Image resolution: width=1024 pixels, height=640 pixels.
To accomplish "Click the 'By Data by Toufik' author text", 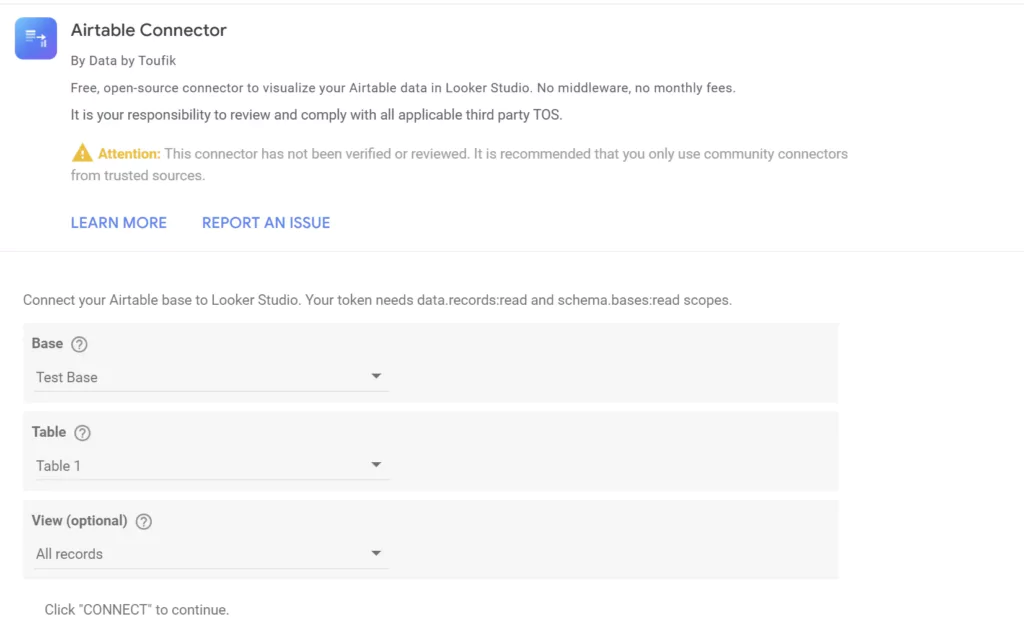I will 123,61.
